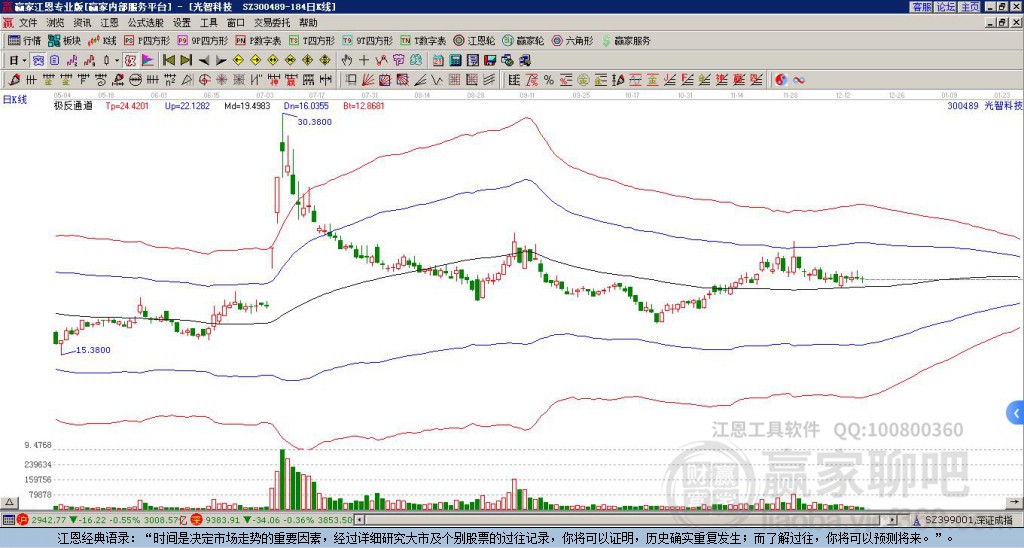
Task: Open the P数字表 tool
Action: 258,40
